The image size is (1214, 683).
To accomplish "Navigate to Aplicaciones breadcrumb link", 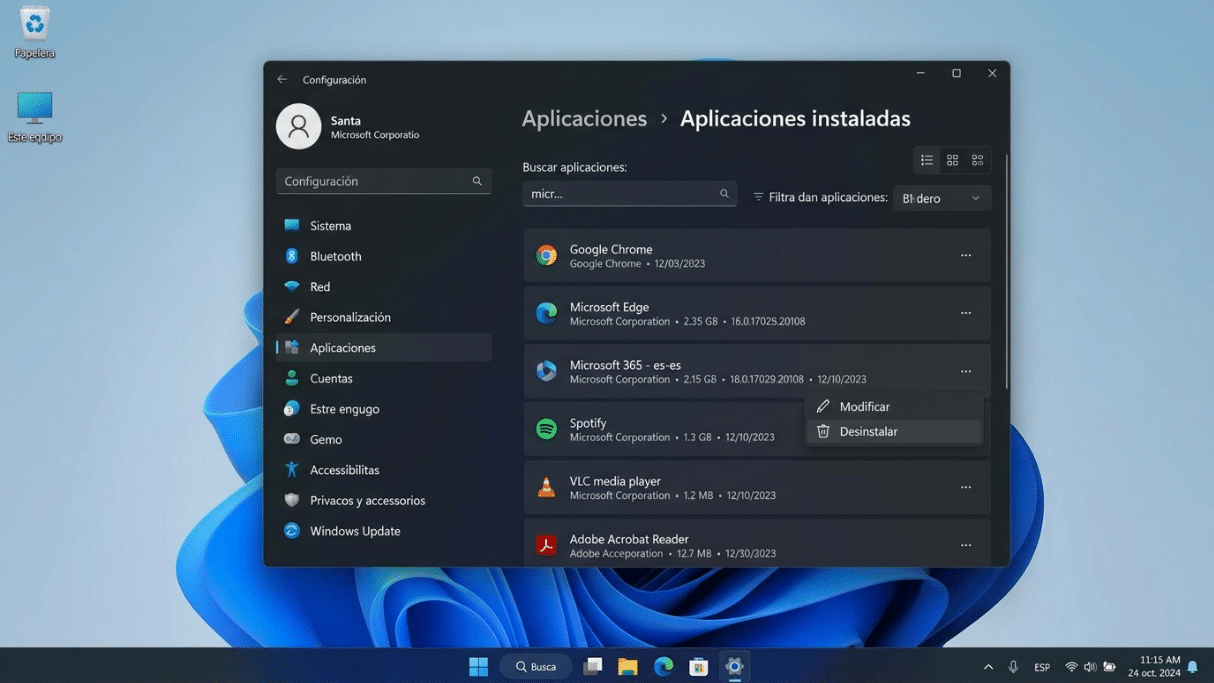I will pos(584,118).
